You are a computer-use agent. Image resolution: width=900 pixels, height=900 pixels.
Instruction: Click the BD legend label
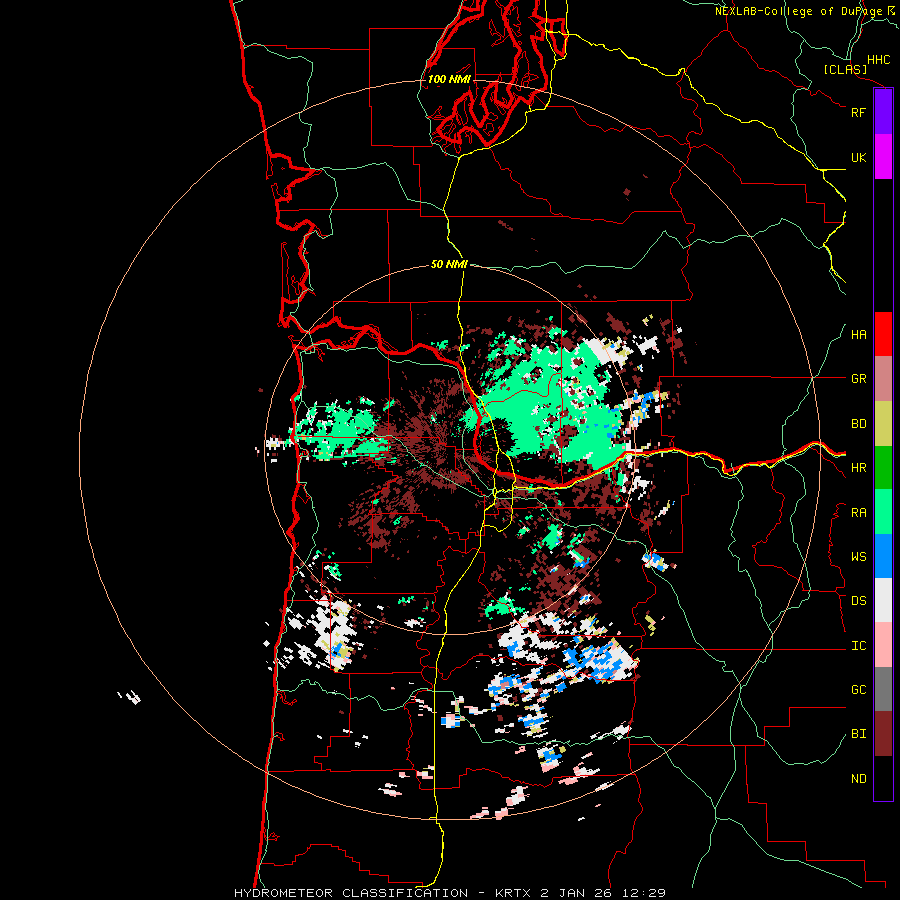click(x=858, y=424)
